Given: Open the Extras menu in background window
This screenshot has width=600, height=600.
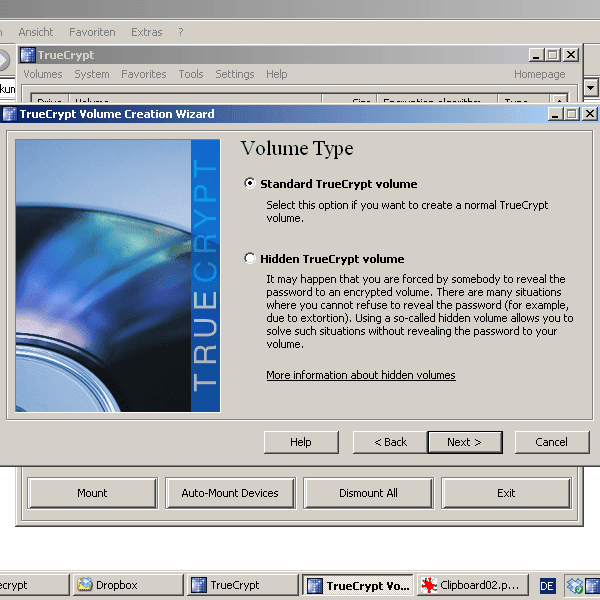Looking at the screenshot, I should [147, 32].
